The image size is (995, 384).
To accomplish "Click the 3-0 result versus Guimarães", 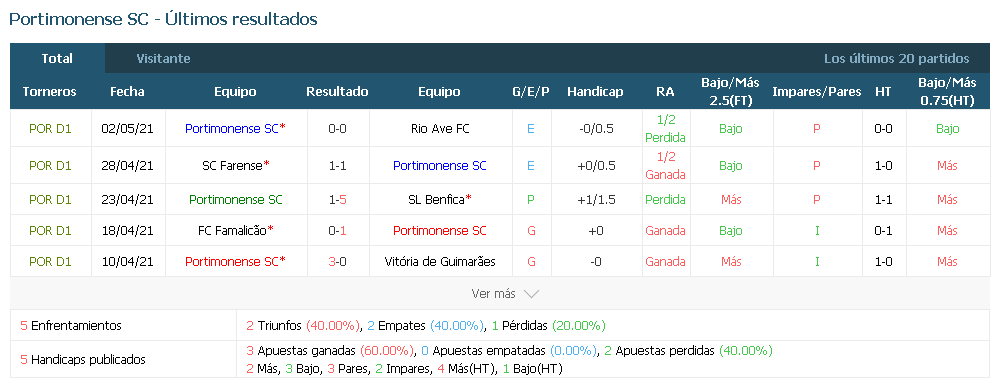I will pyautogui.click(x=338, y=262).
